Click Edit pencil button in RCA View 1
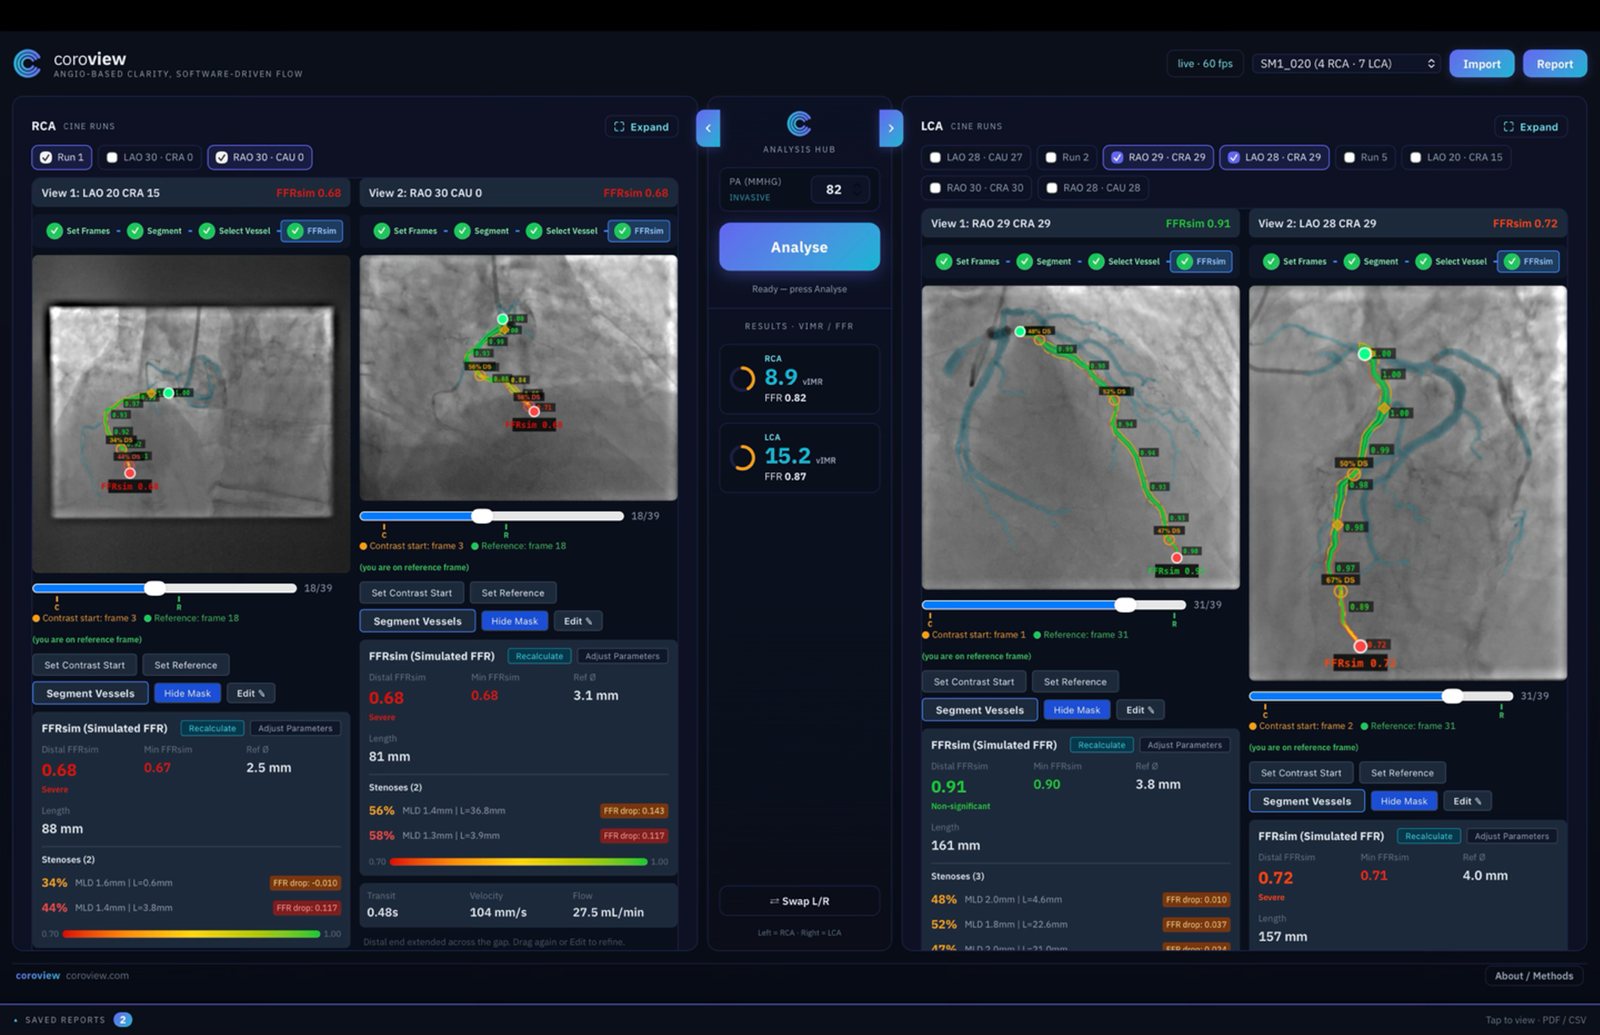This screenshot has height=1035, width=1600. 251,693
